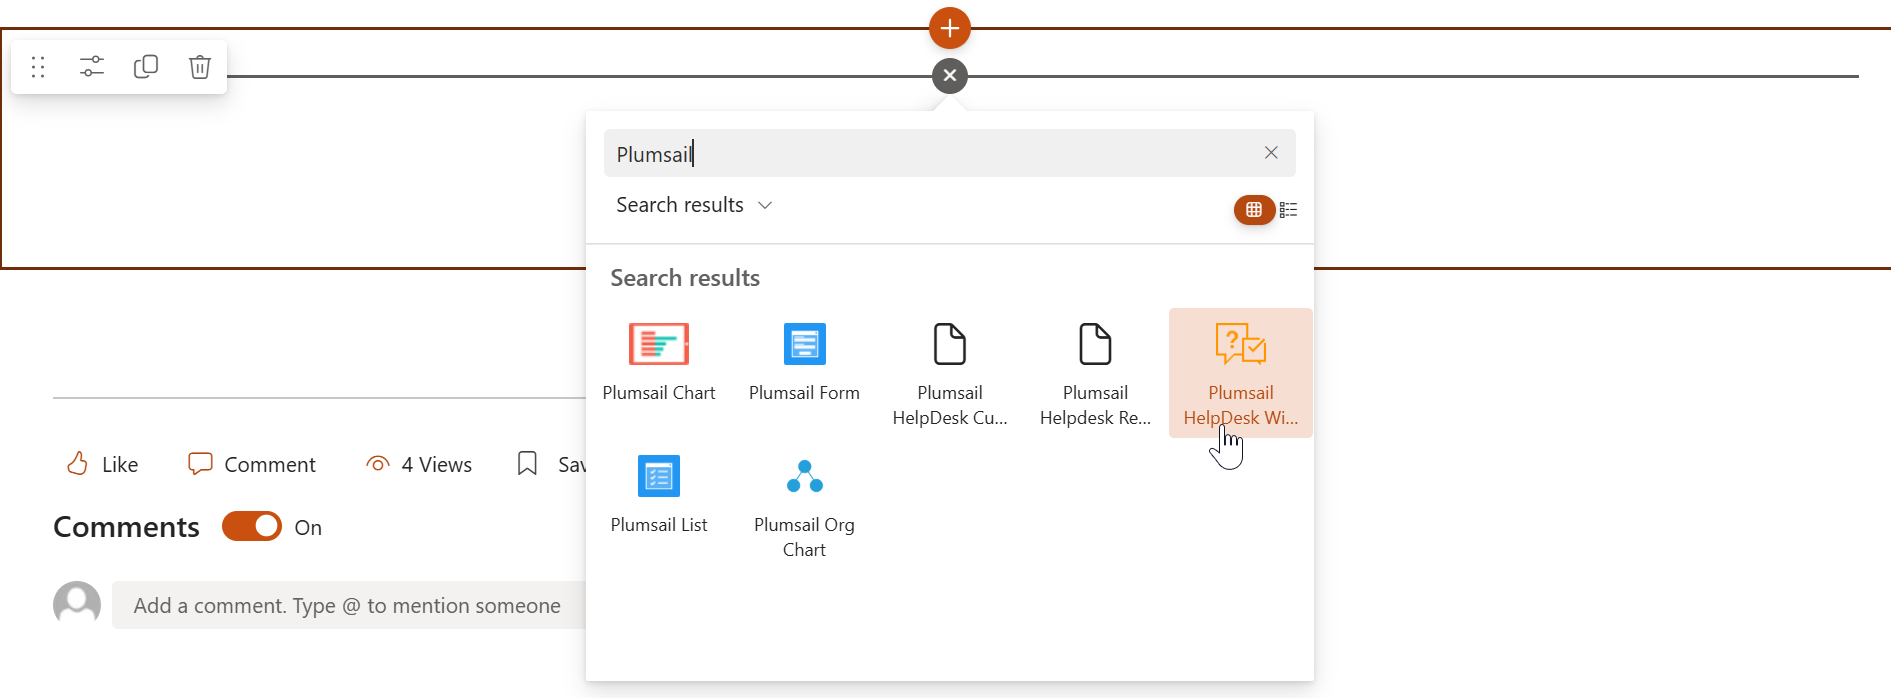The image size is (1891, 698).
Task: Click the Comment button
Action: tap(252, 464)
